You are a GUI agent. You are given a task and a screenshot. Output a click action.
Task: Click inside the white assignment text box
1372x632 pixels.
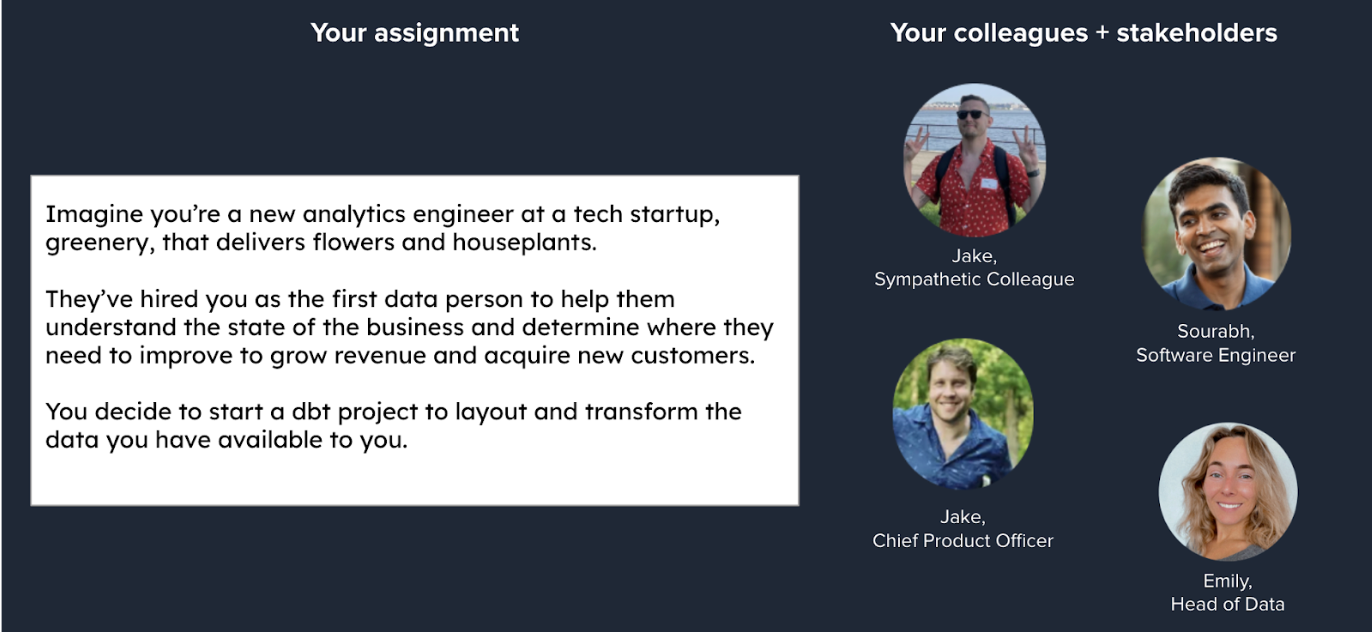[415, 340]
